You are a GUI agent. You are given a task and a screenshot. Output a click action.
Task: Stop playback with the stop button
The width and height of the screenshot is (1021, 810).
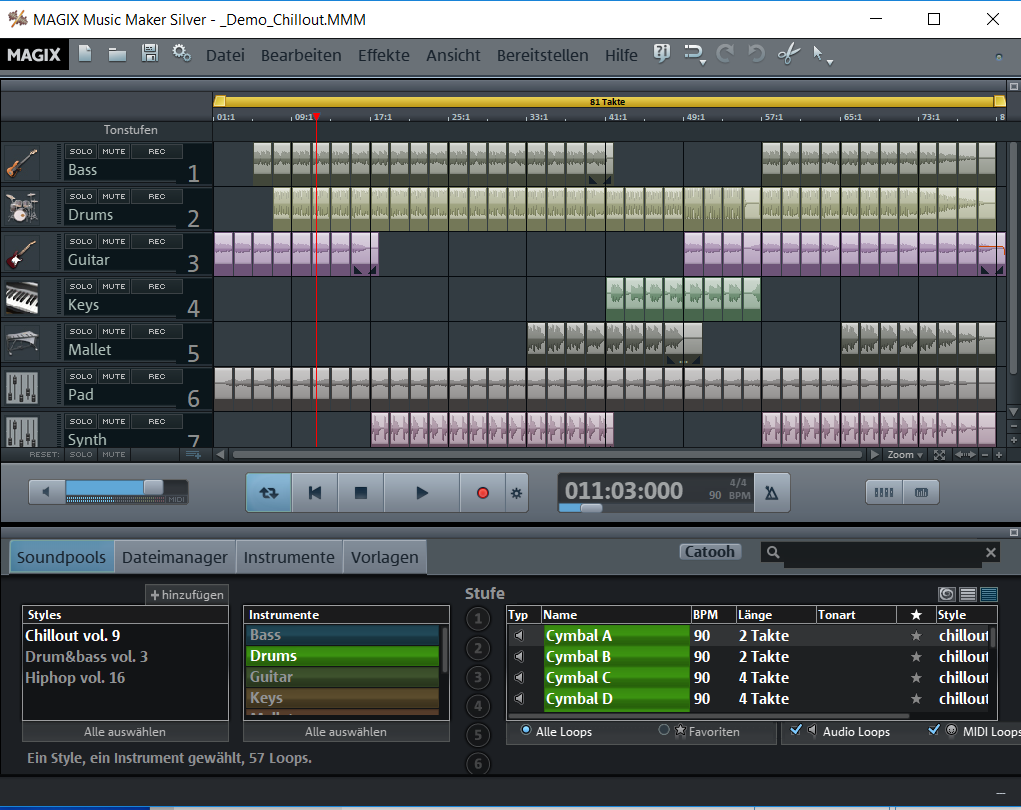click(361, 493)
